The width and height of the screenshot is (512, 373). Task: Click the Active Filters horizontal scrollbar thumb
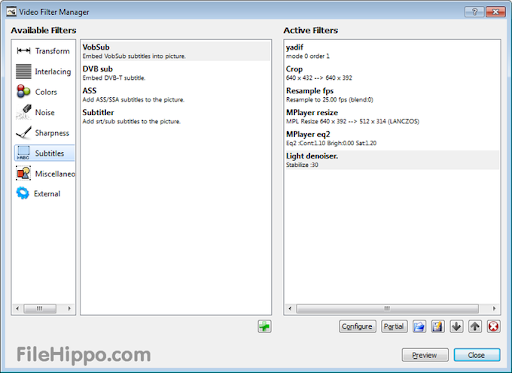387,309
